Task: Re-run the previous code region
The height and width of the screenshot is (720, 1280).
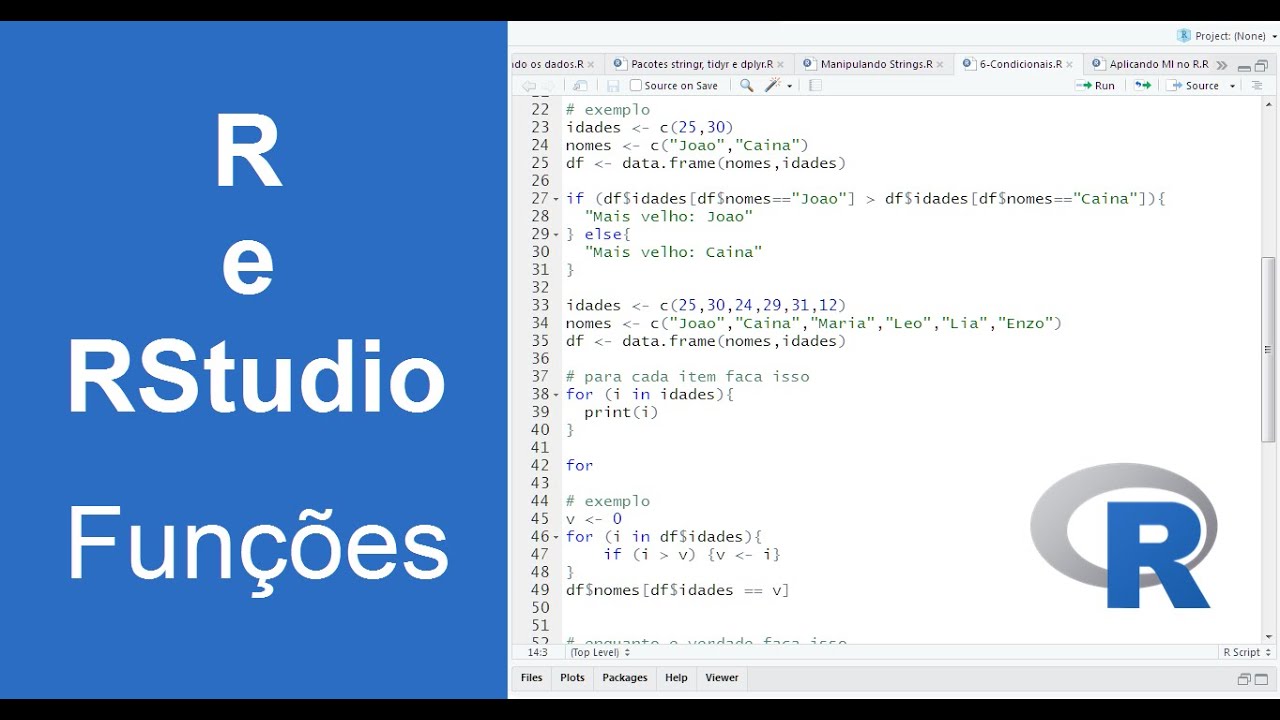Action: (x=1142, y=86)
